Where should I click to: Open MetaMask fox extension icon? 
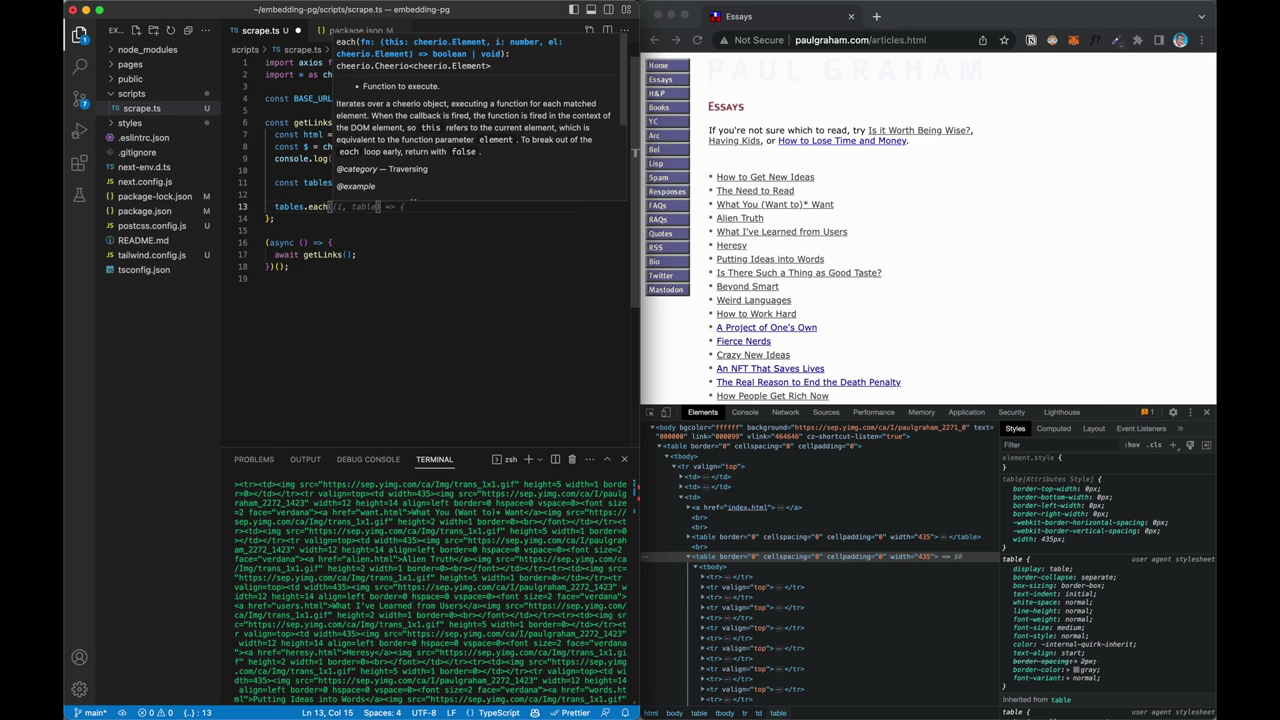coord(1073,40)
